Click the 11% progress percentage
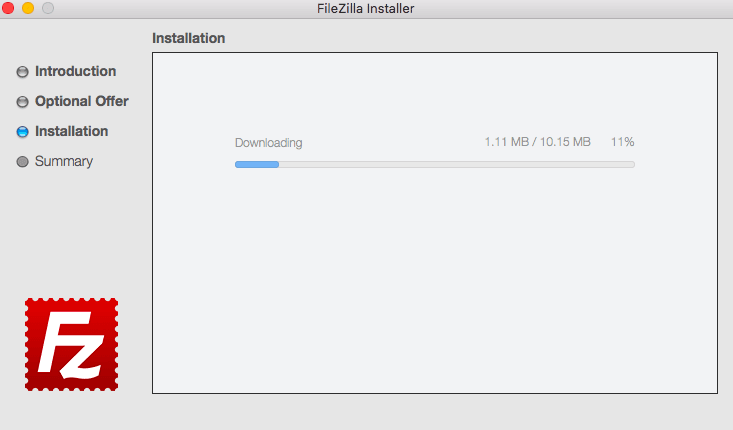The height and width of the screenshot is (430, 733). coord(622,143)
